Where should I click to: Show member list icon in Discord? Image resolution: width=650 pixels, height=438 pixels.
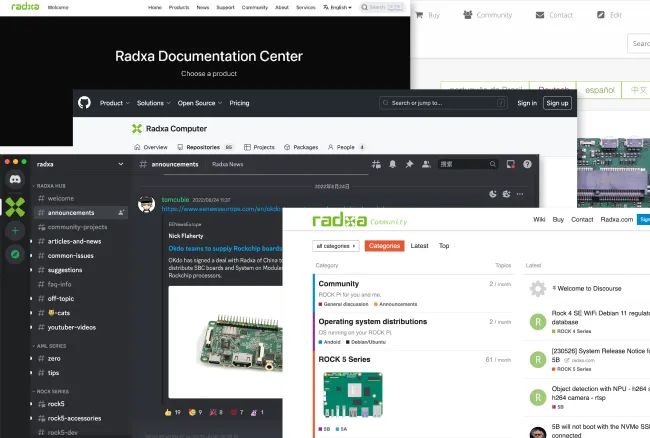pyautogui.click(x=426, y=164)
